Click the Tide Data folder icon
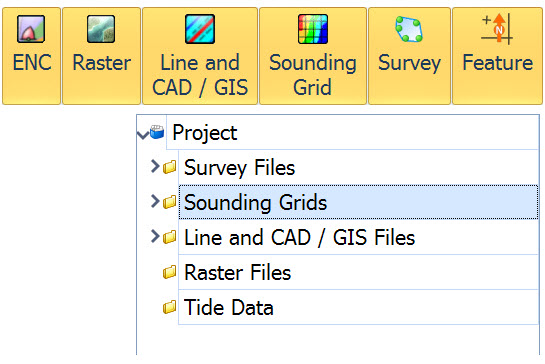Image resolution: width=545 pixels, height=364 pixels. click(170, 307)
